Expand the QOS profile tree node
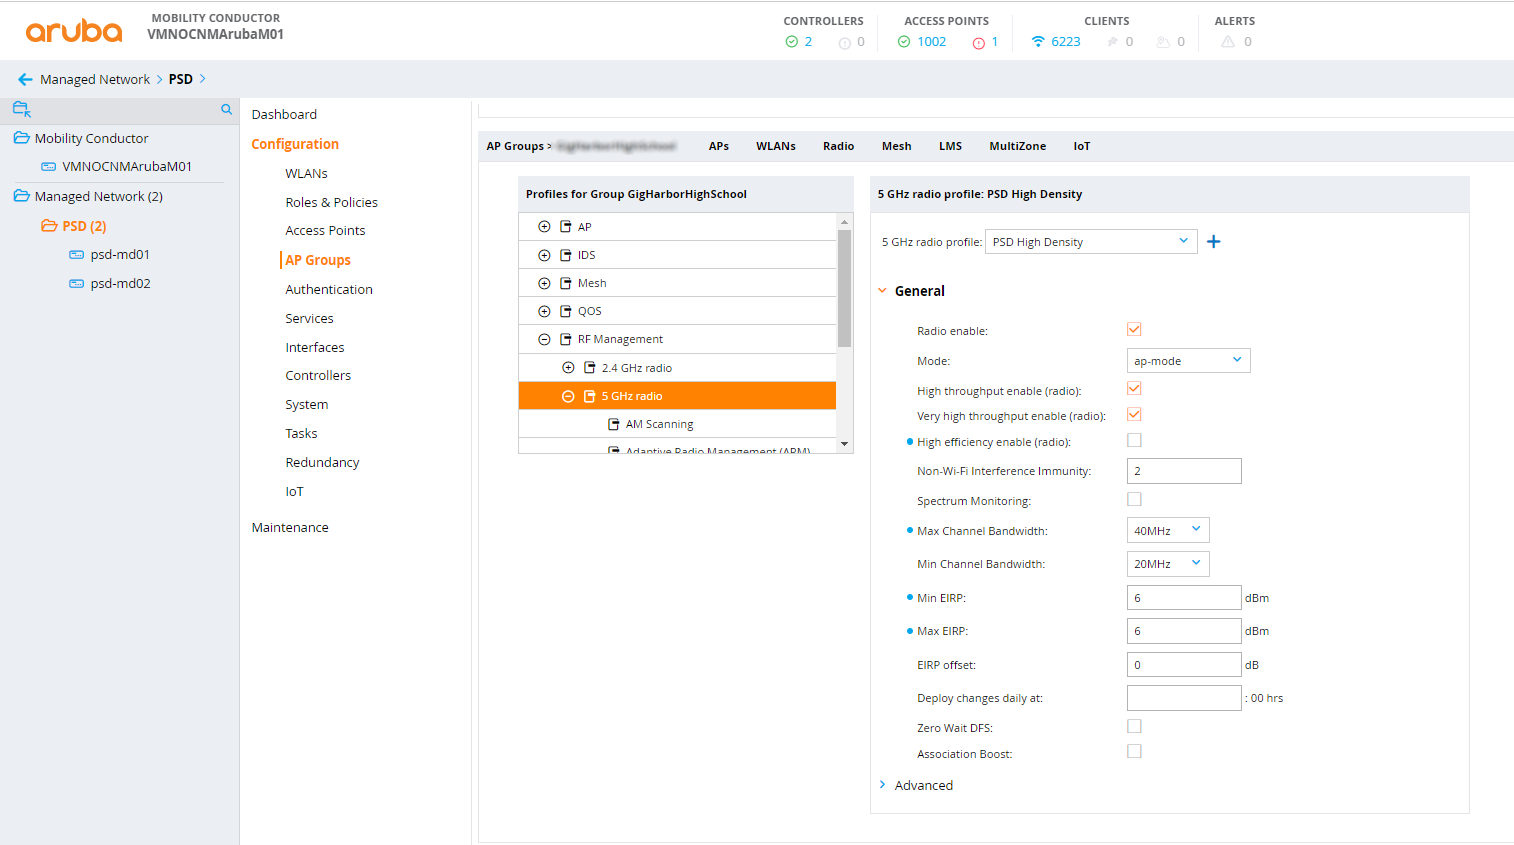 tap(544, 311)
